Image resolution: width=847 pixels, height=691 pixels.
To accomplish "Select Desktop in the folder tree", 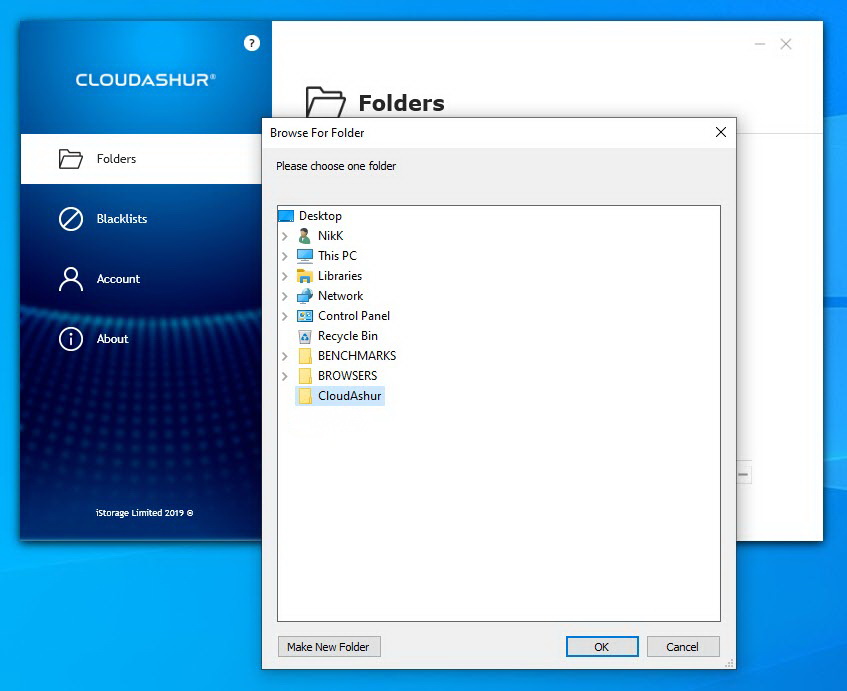I will [320, 216].
